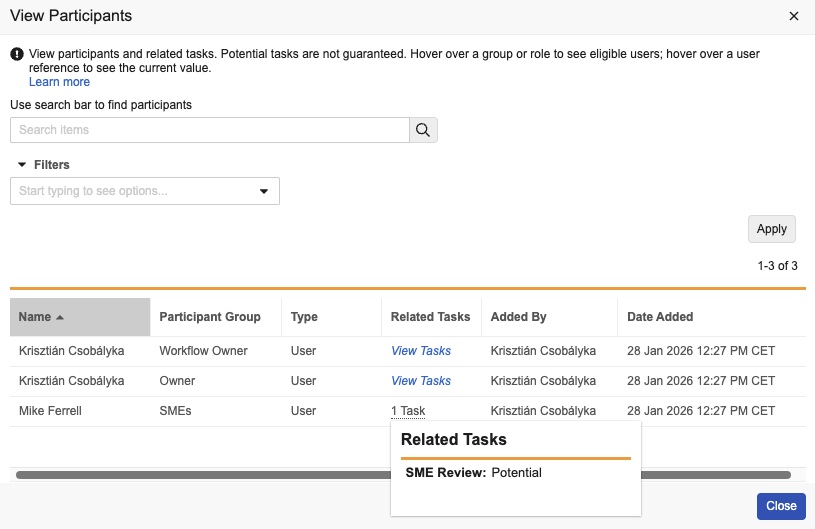The height and width of the screenshot is (529, 815).
Task: Click the magnifying glass search icon
Action: [423, 130]
